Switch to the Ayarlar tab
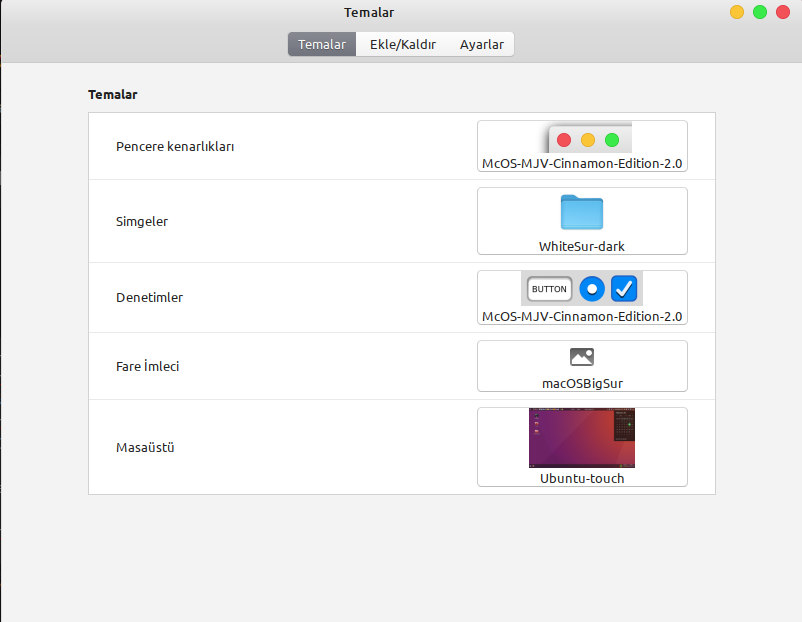This screenshot has width=802, height=622. point(481,45)
